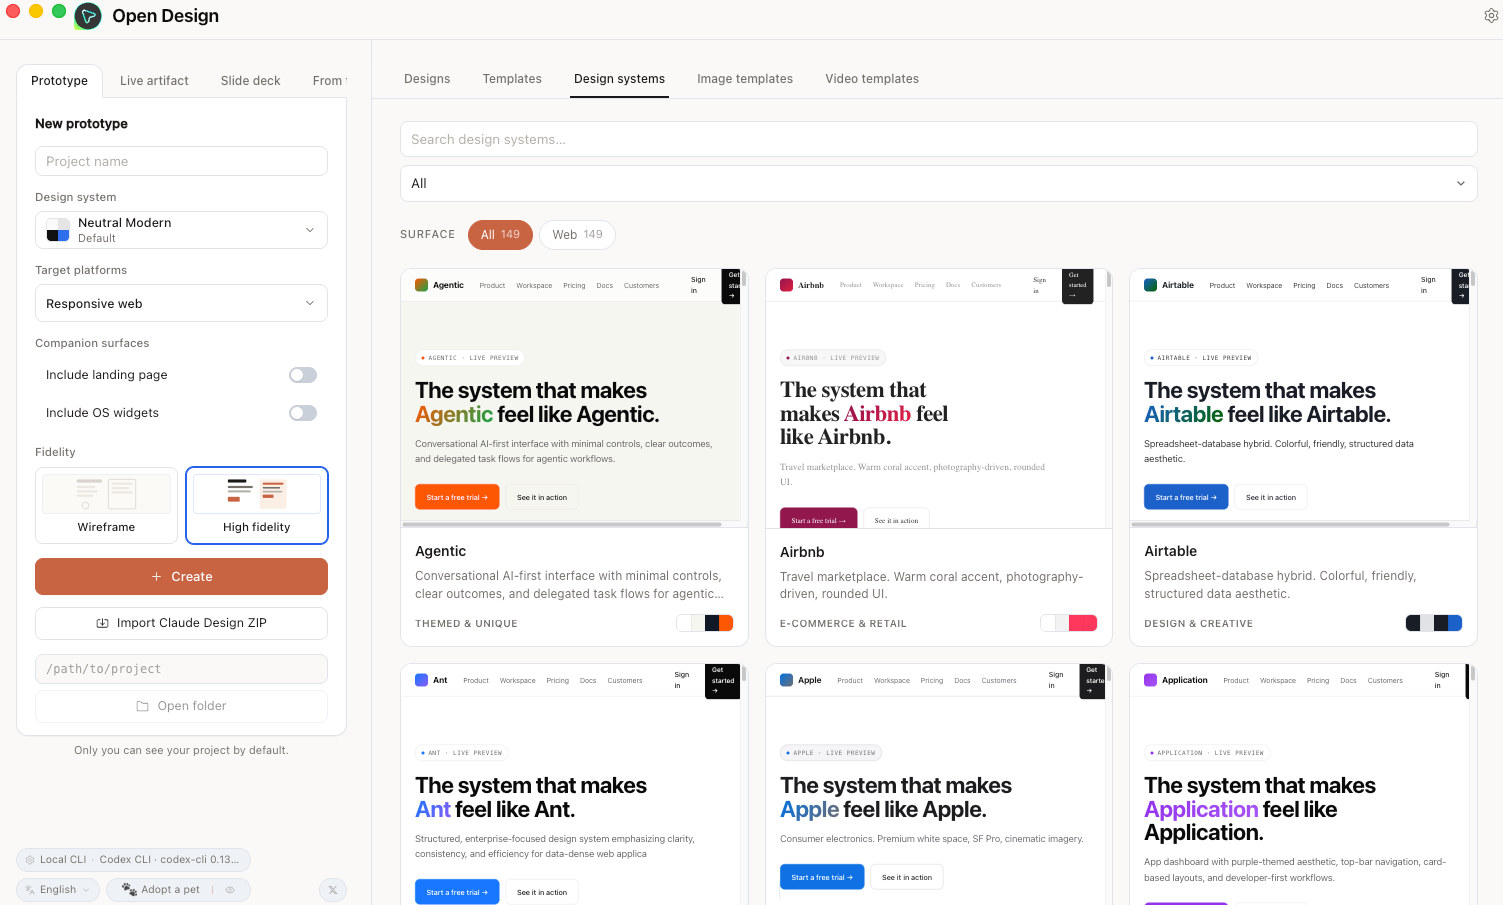Click the Apple logo in the preview card
The width and height of the screenshot is (1503, 905).
click(x=786, y=680)
